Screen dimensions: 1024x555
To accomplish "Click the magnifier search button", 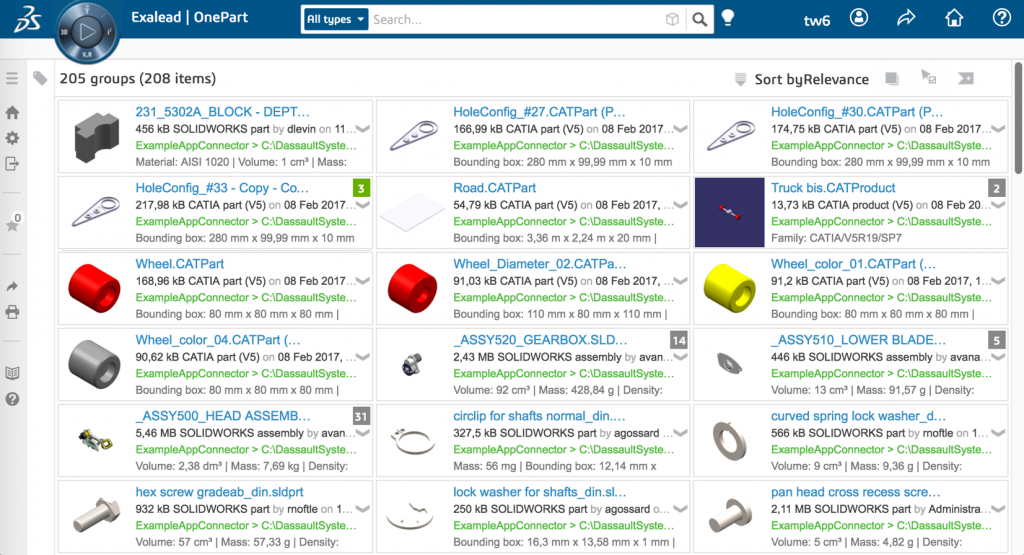I will (x=699, y=20).
